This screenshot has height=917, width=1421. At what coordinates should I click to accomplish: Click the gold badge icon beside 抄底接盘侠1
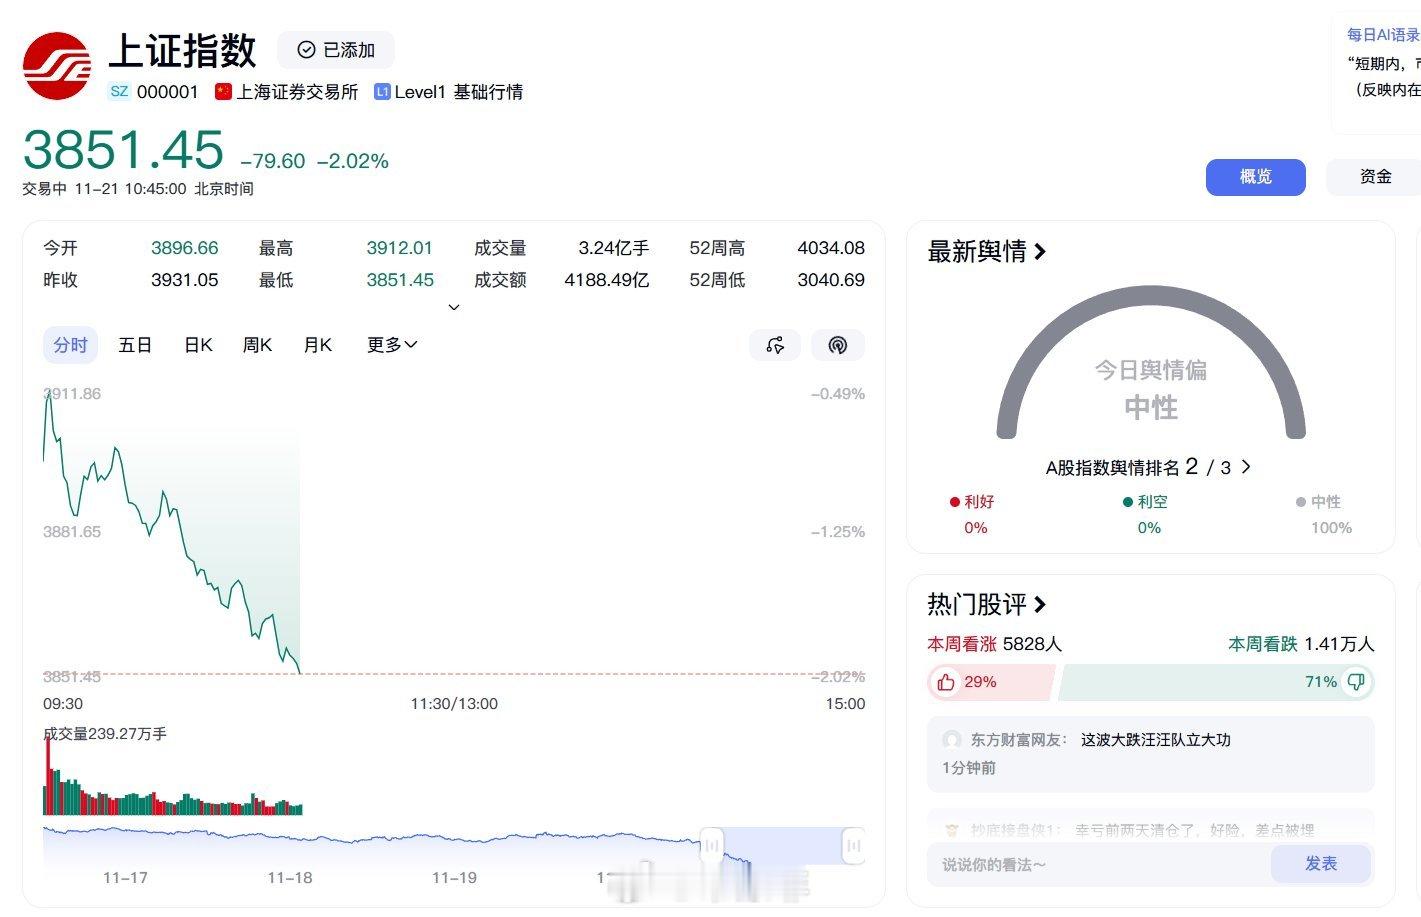(x=952, y=829)
